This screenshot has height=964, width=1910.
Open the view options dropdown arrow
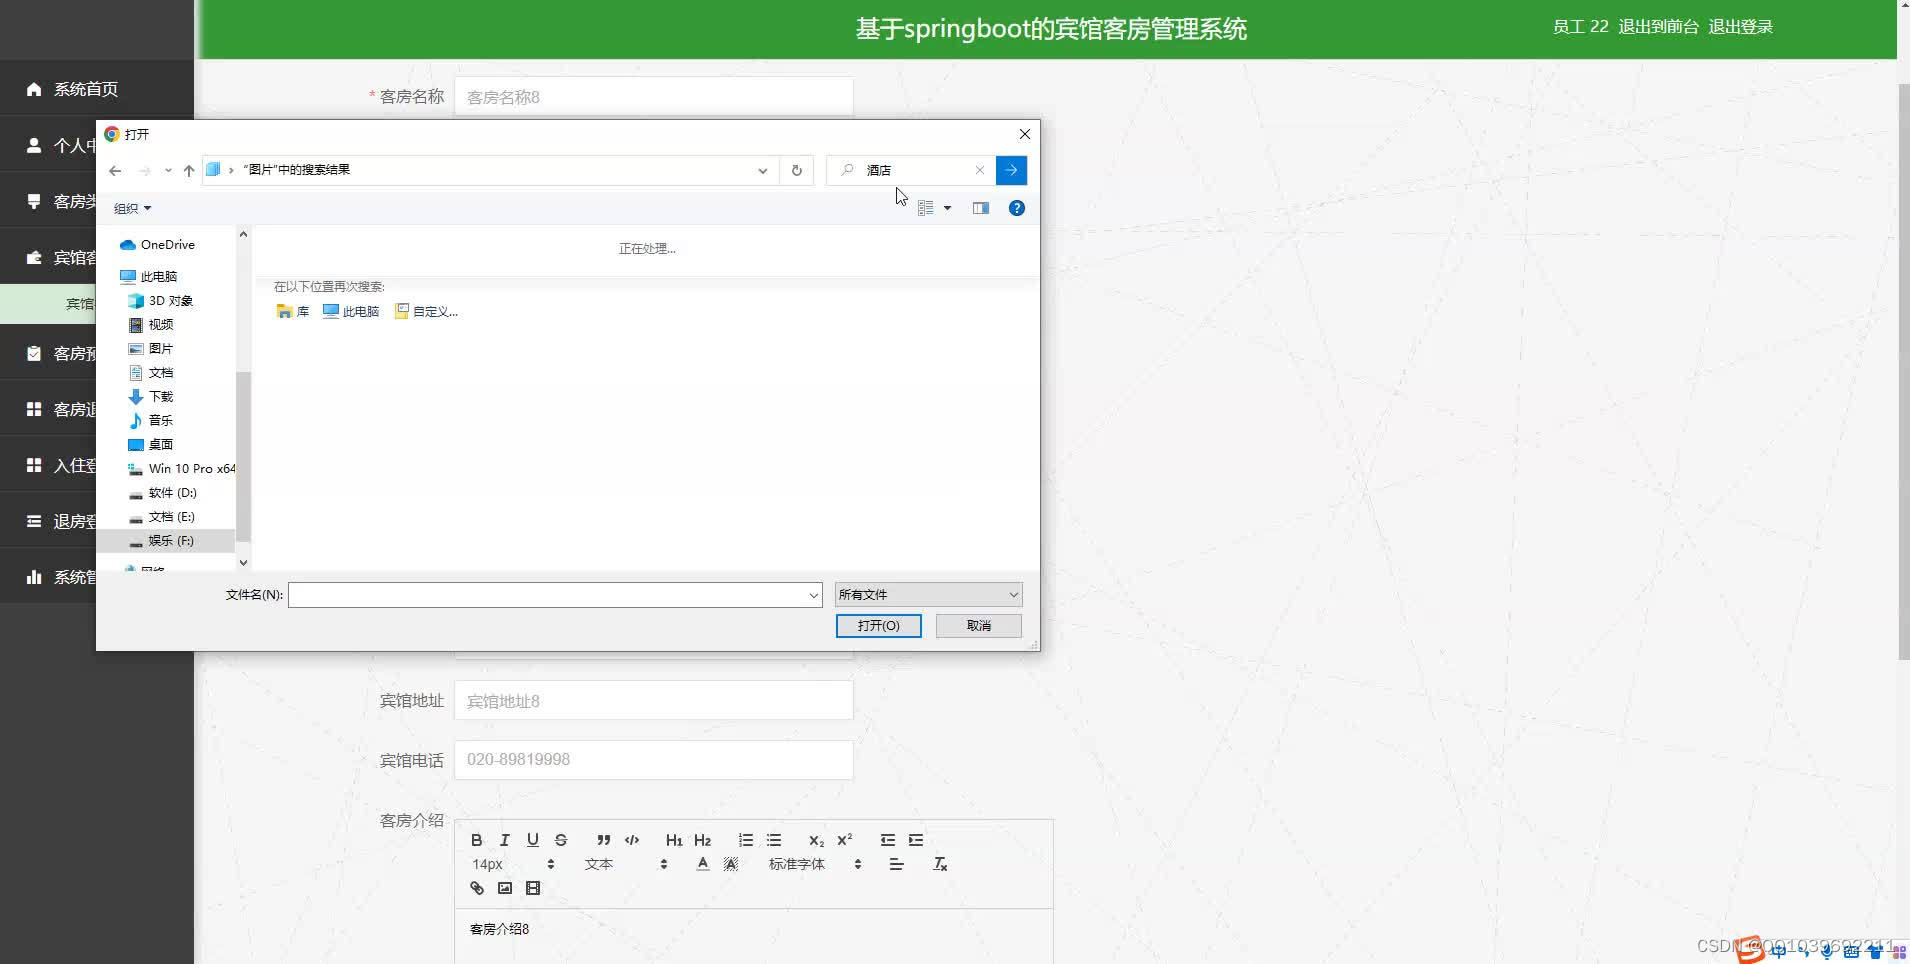(947, 208)
